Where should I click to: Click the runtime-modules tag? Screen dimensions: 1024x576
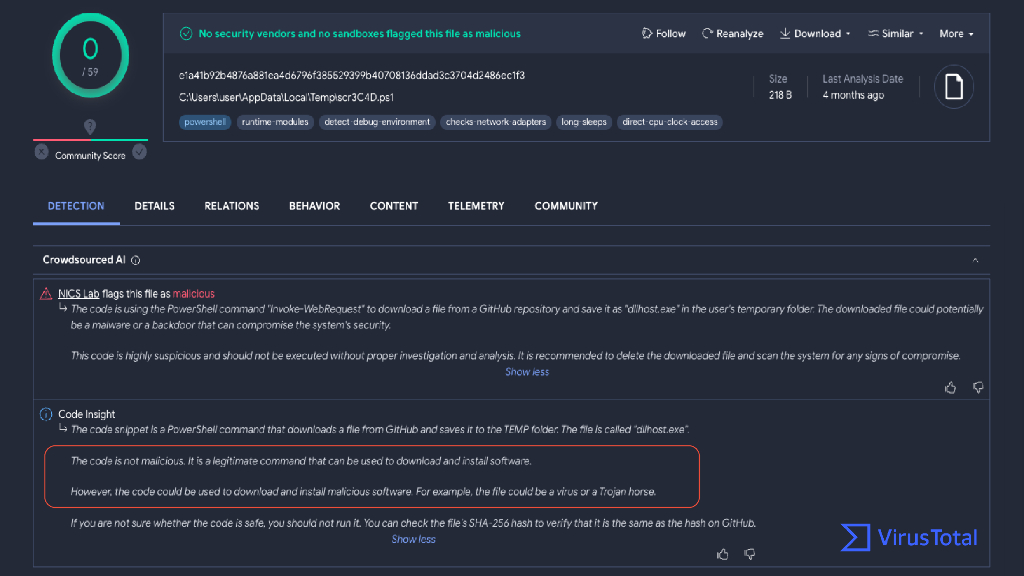(275, 122)
